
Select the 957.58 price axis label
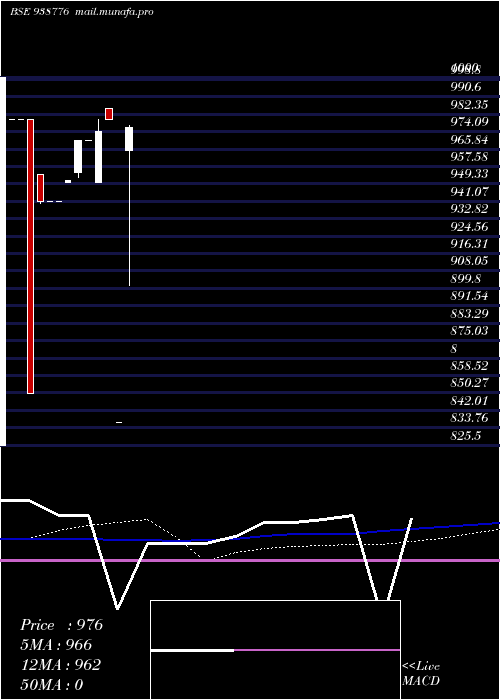pos(469,157)
